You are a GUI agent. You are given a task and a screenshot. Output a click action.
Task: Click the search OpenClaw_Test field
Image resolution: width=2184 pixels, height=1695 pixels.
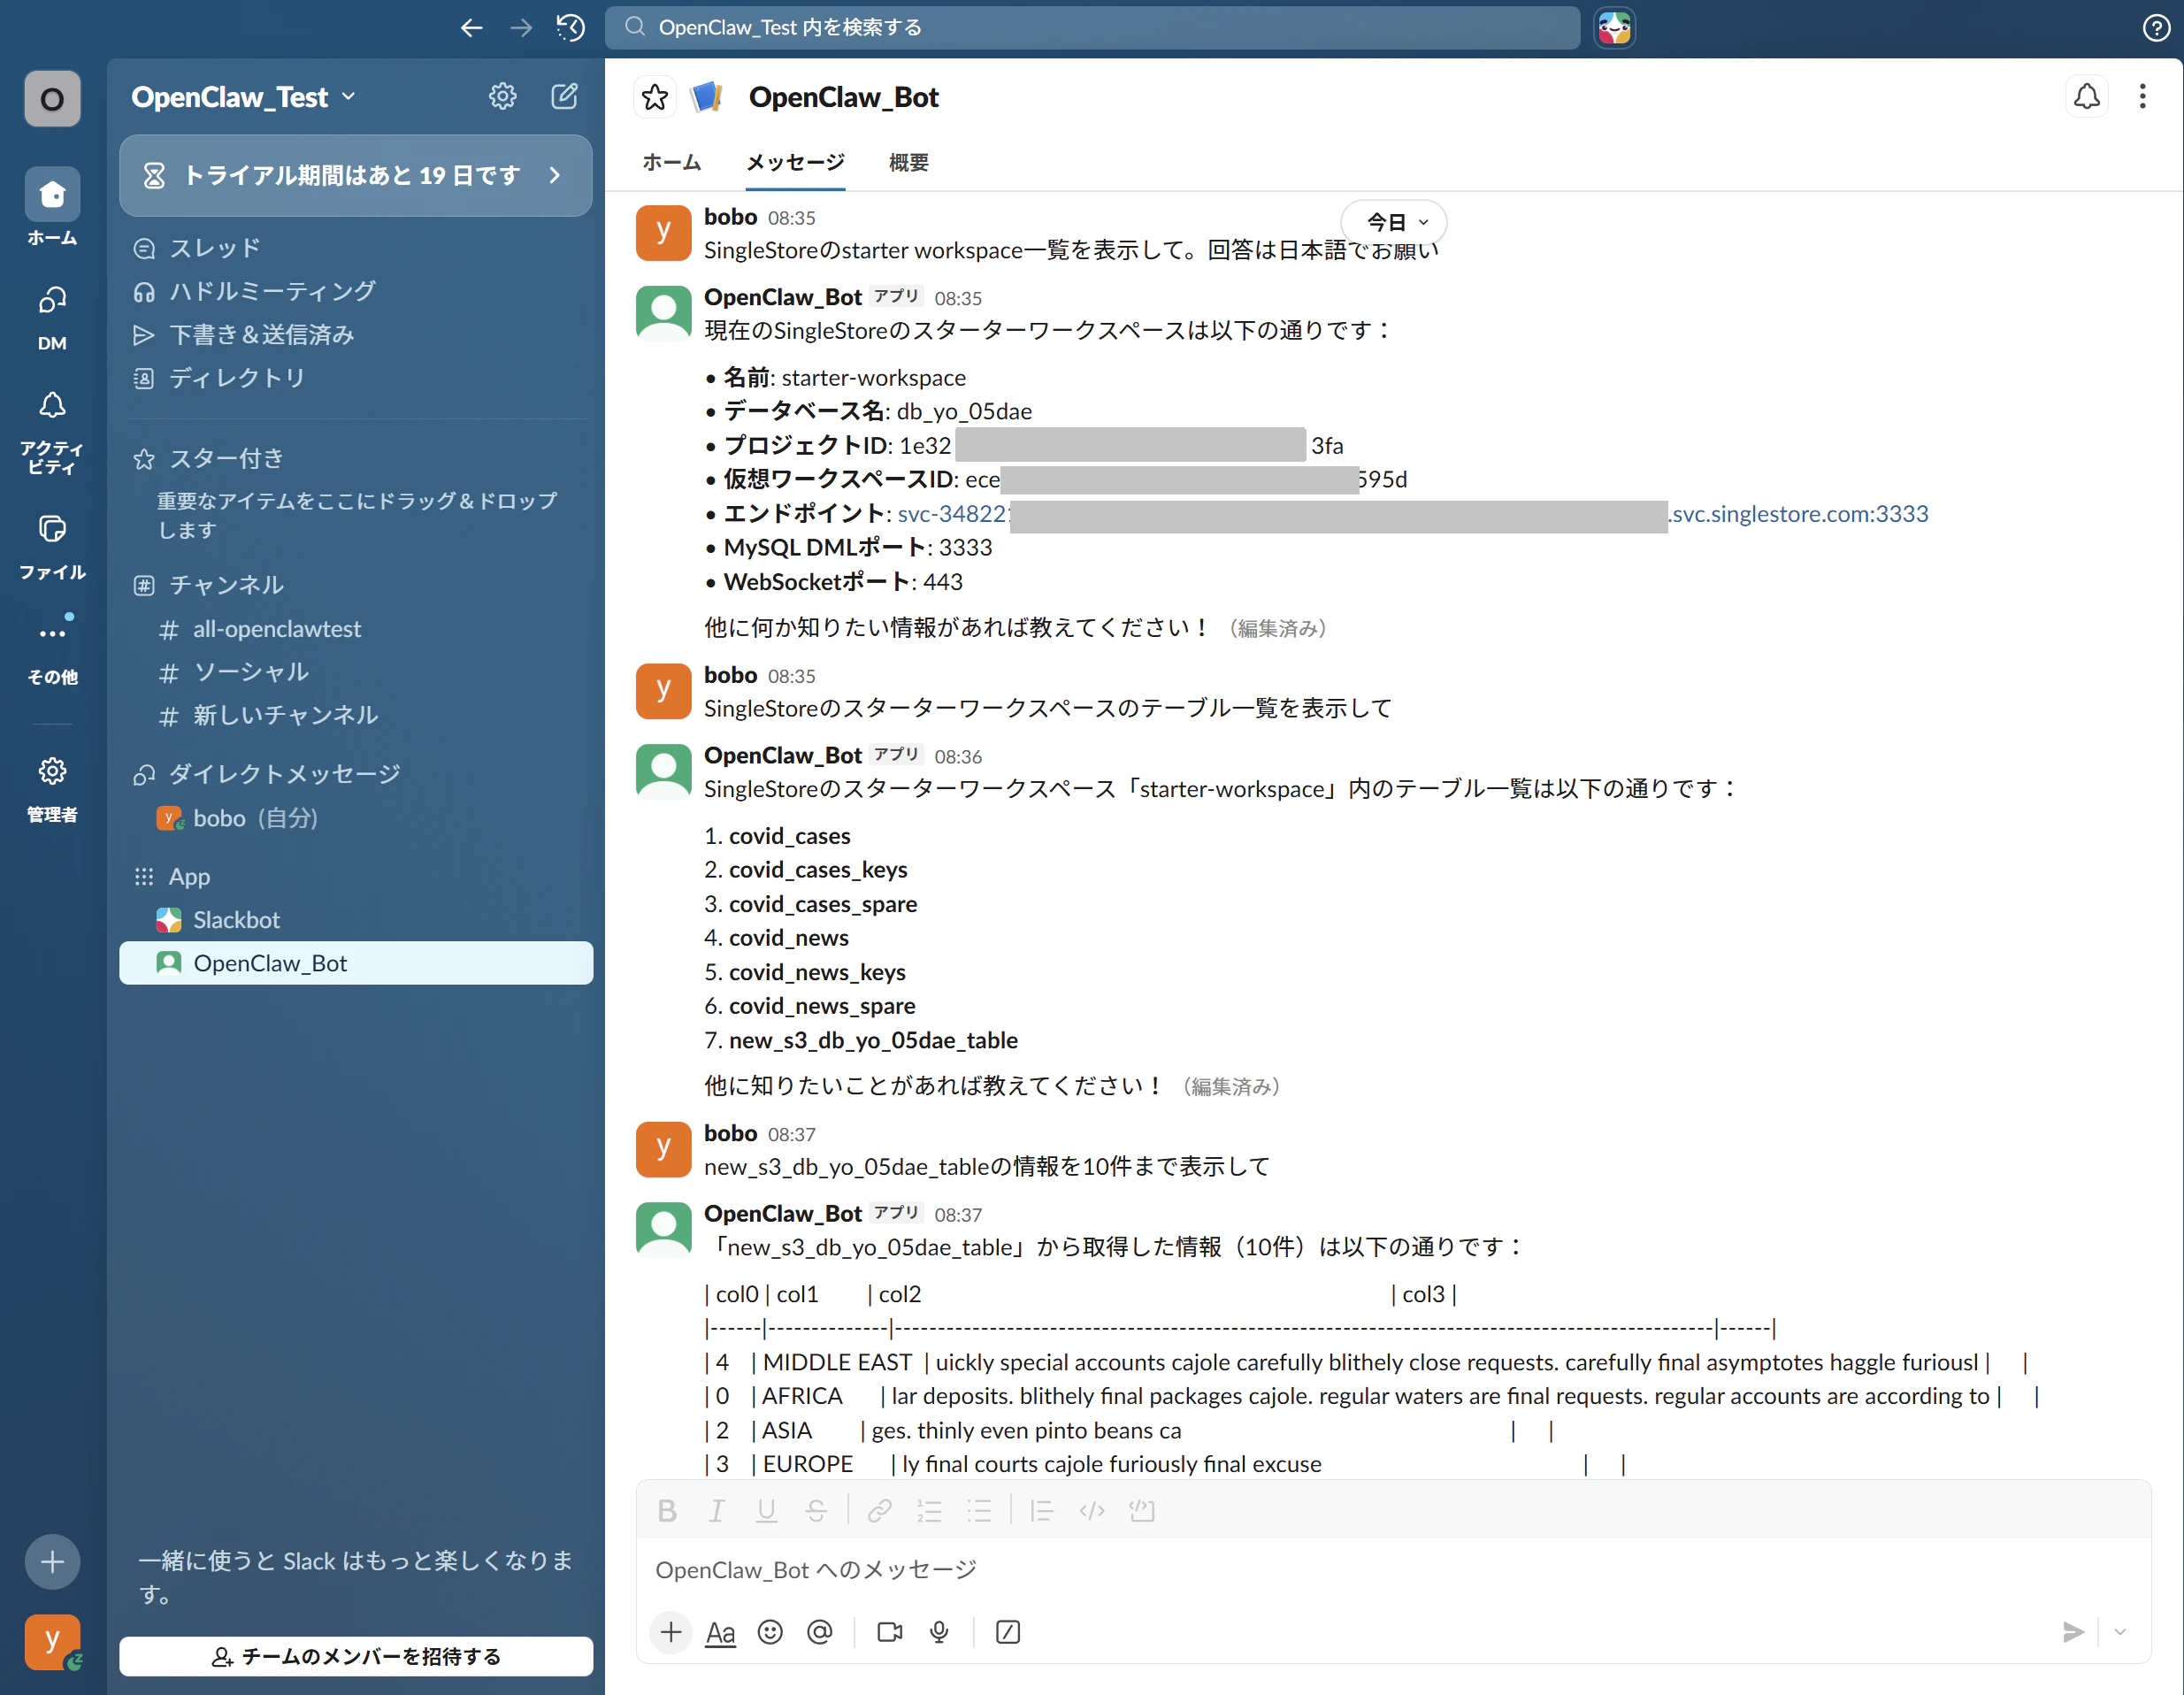pos(1092,28)
